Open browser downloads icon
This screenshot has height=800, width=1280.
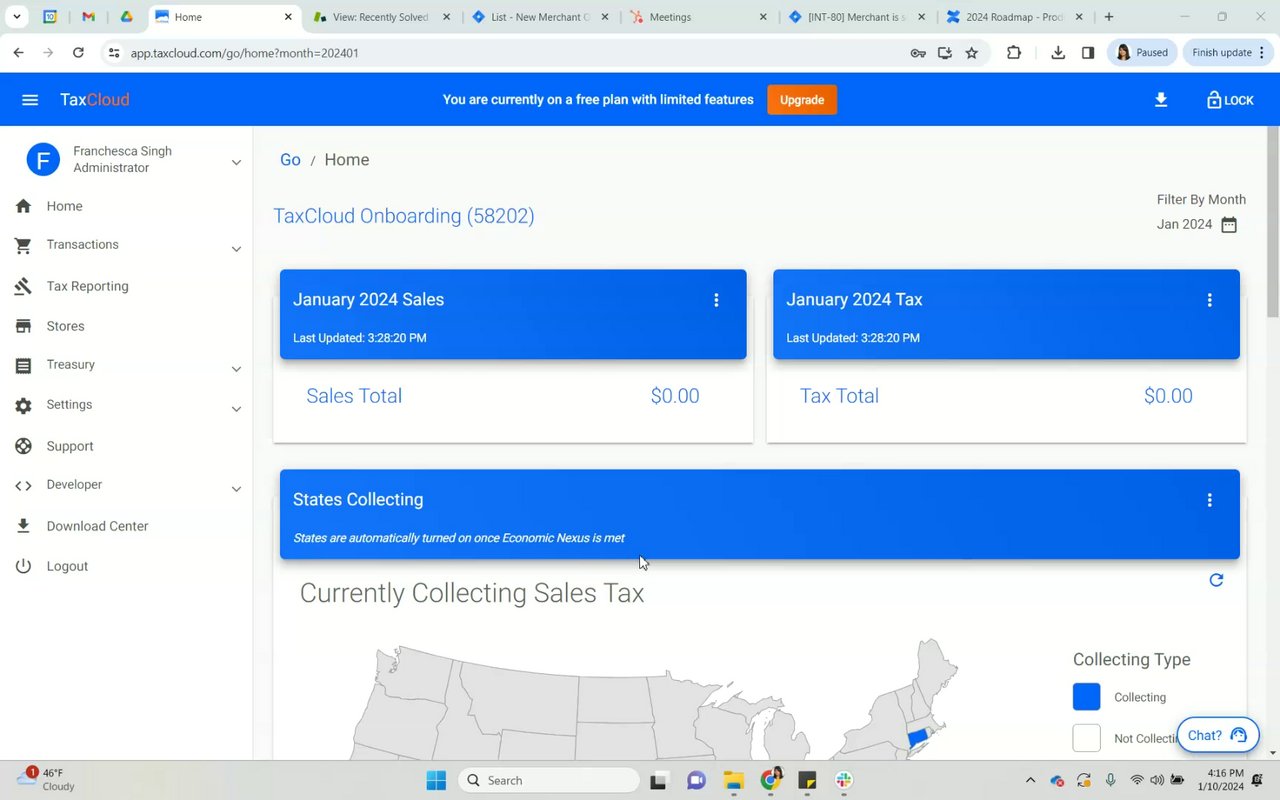pos(1058,53)
